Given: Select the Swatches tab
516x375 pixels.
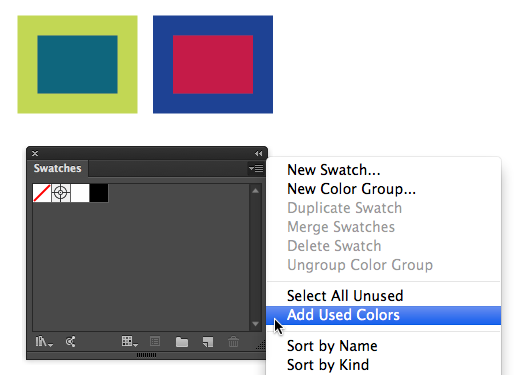Looking at the screenshot, I should coord(57,168).
